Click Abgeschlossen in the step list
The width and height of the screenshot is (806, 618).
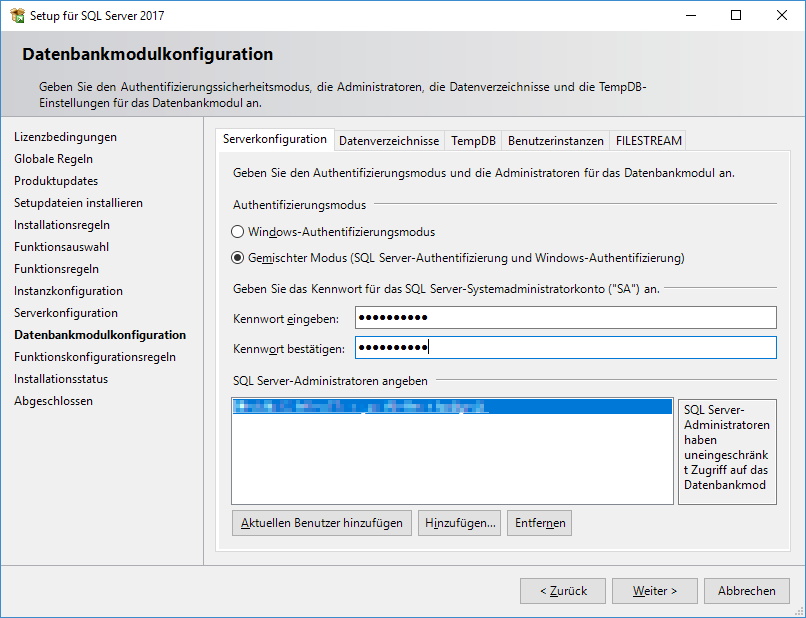53,401
